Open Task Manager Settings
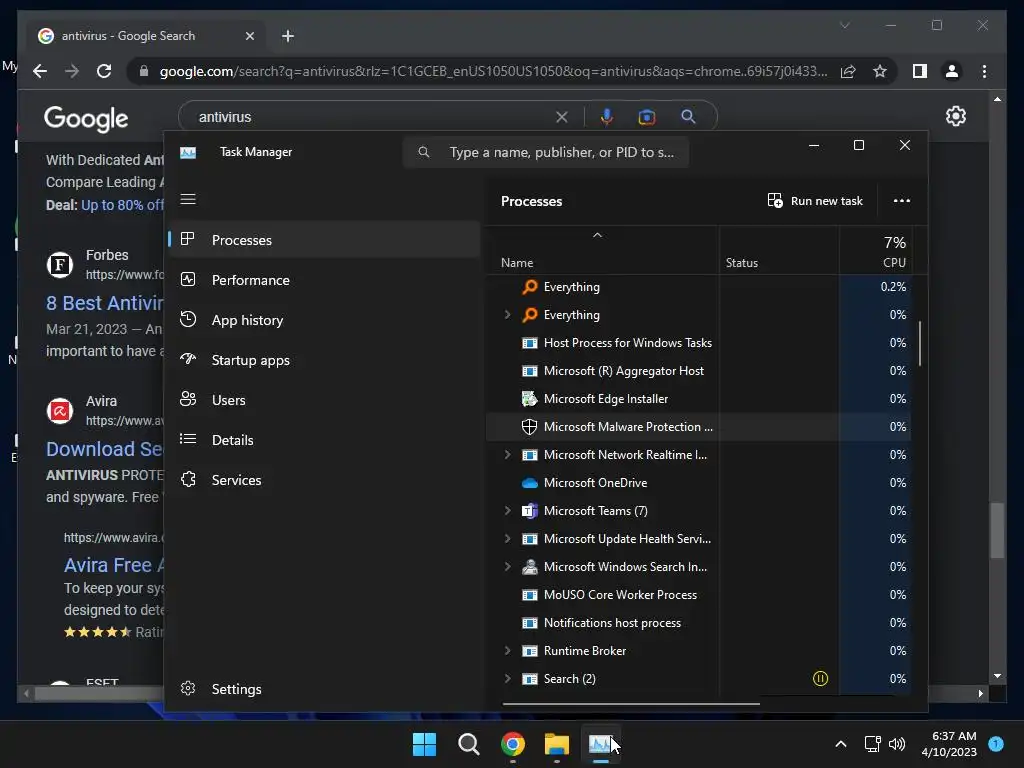Screen dimensions: 1024x768 (x=325, y=689)
